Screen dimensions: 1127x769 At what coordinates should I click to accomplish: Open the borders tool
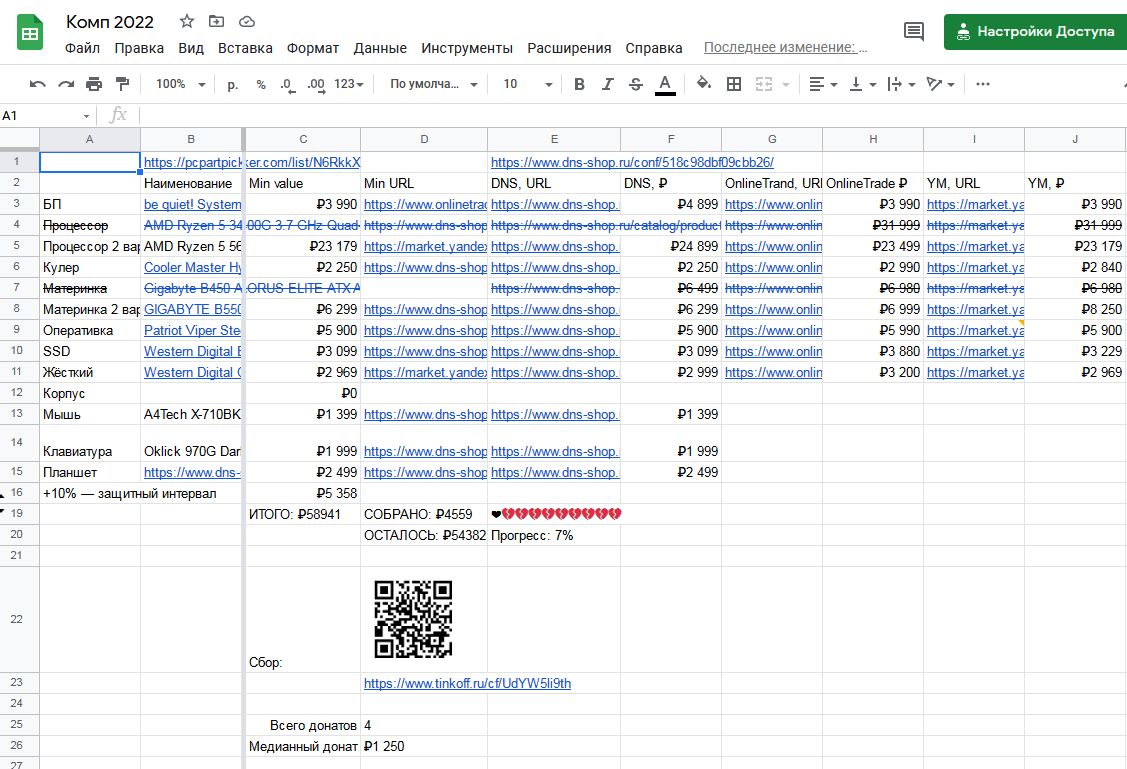click(x=734, y=84)
